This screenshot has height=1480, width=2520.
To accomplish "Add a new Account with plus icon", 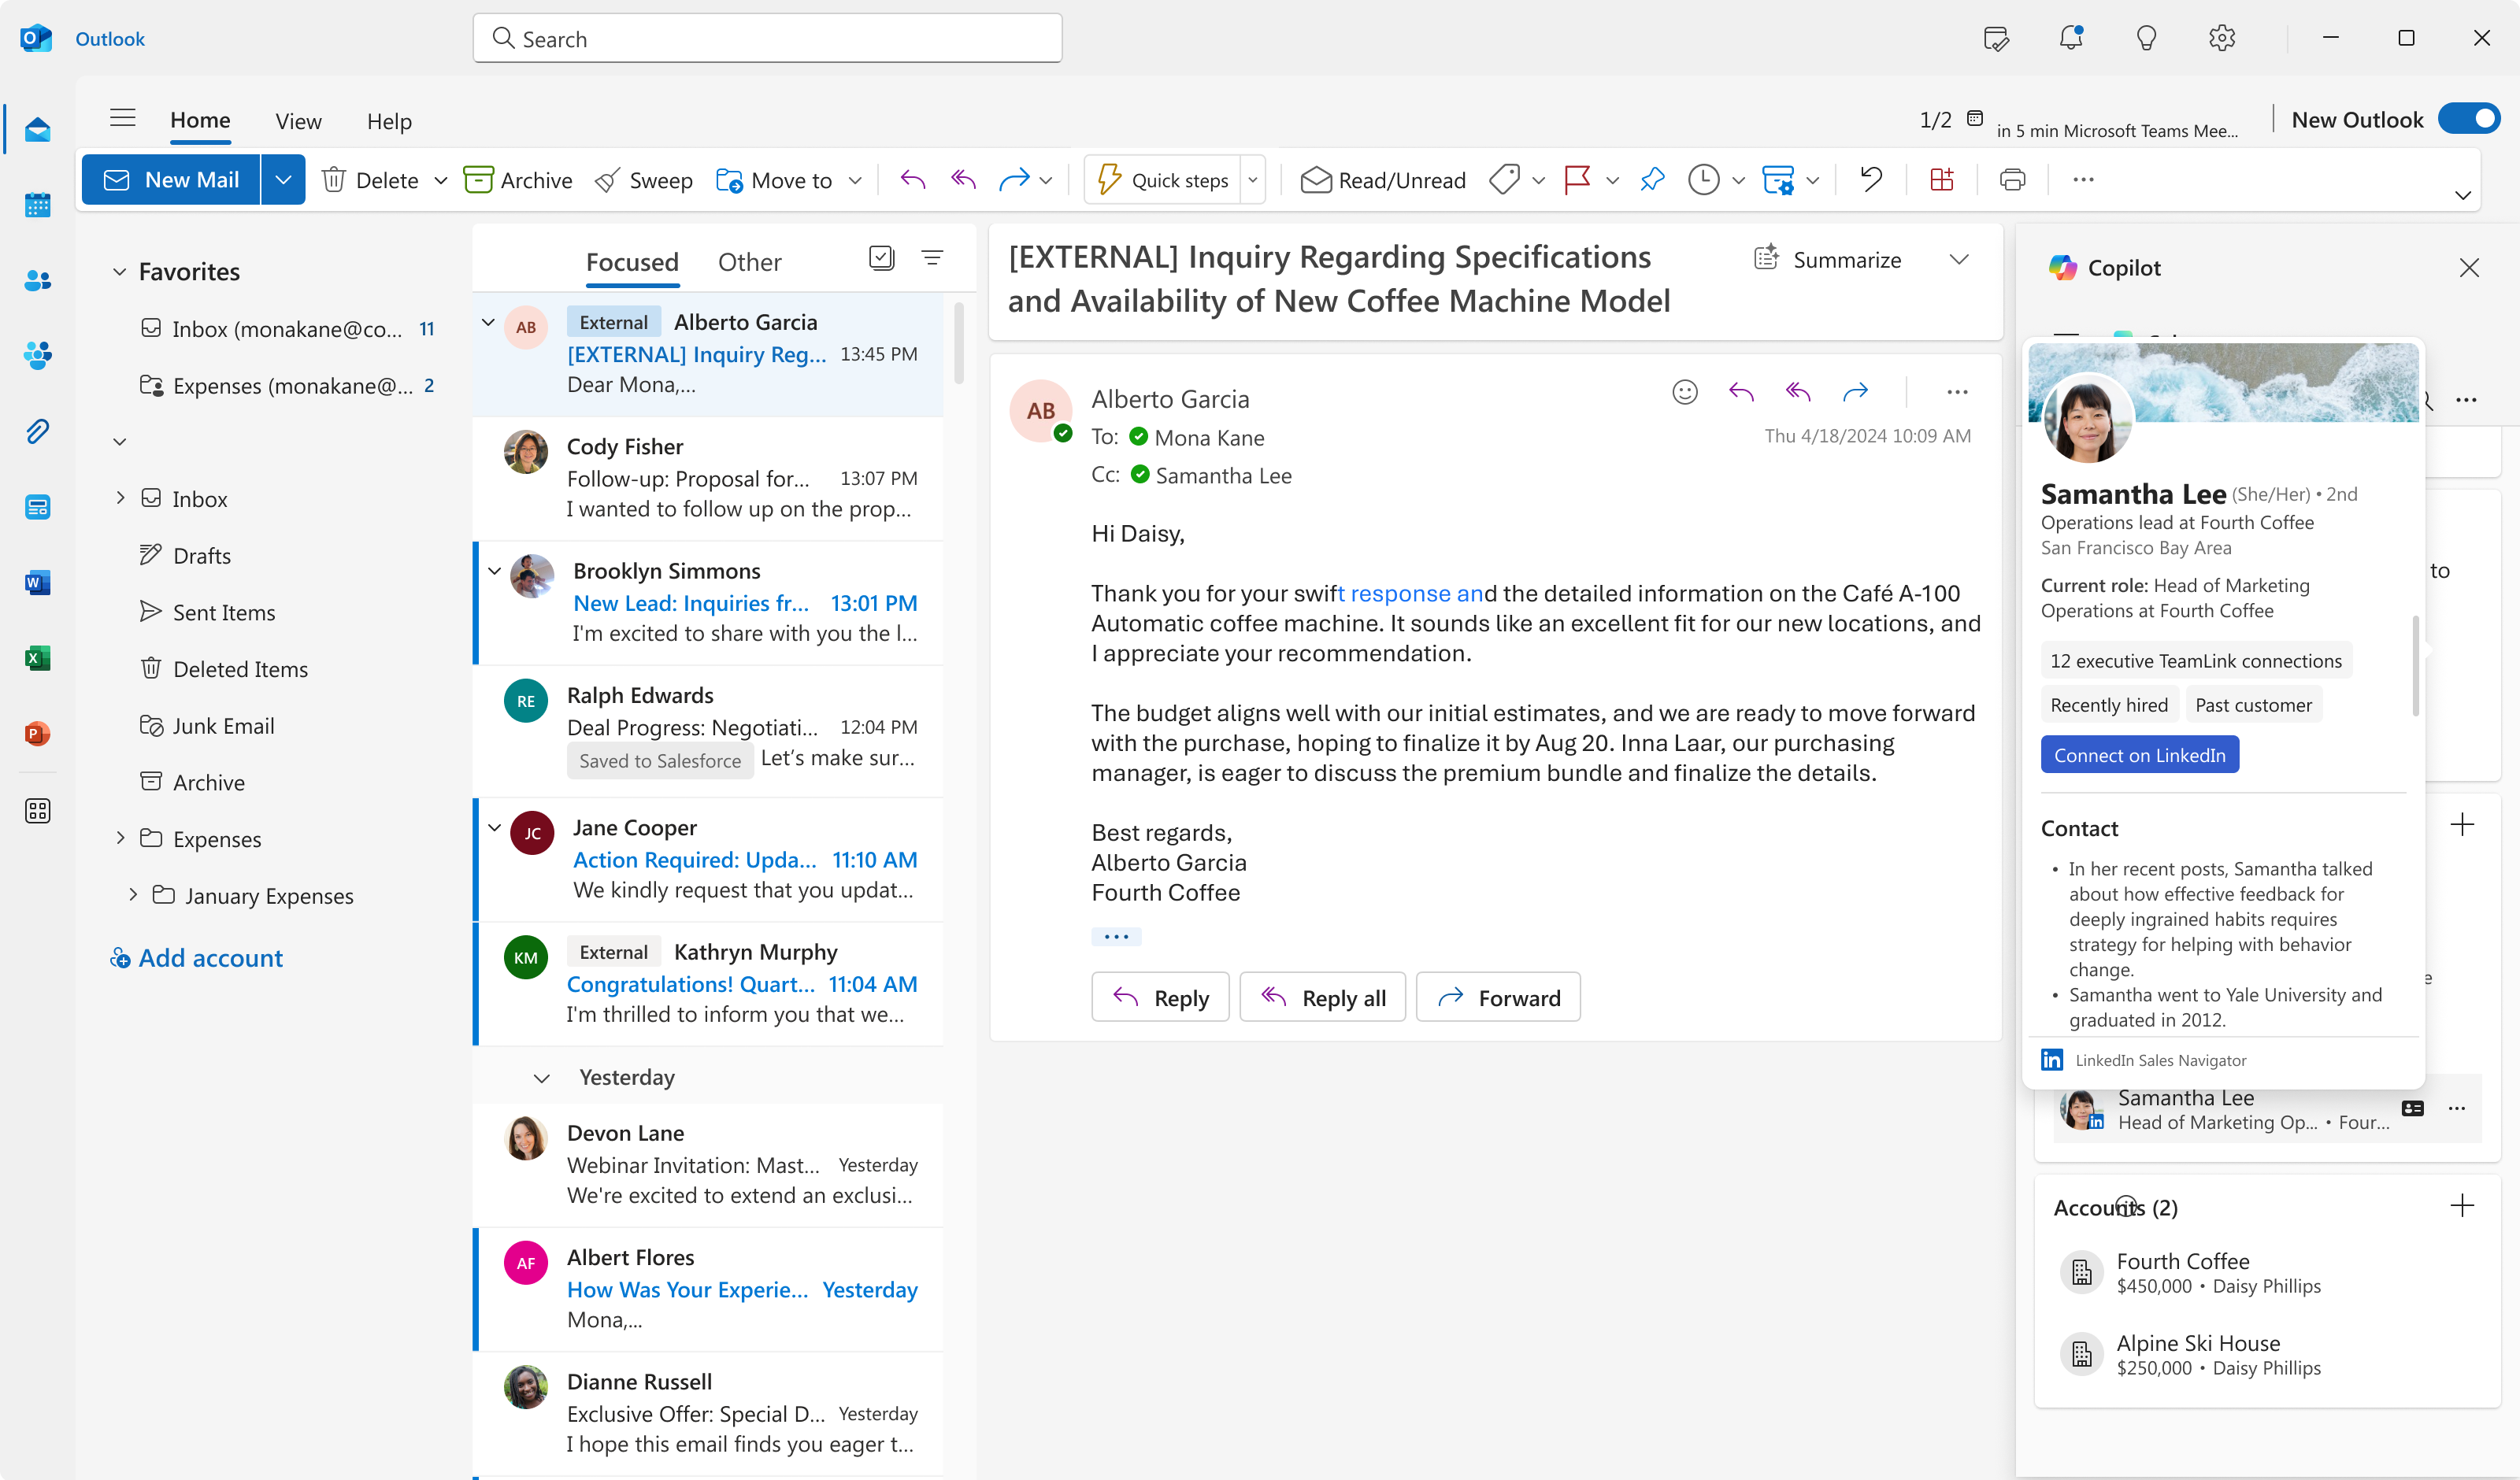I will coord(2462,1206).
